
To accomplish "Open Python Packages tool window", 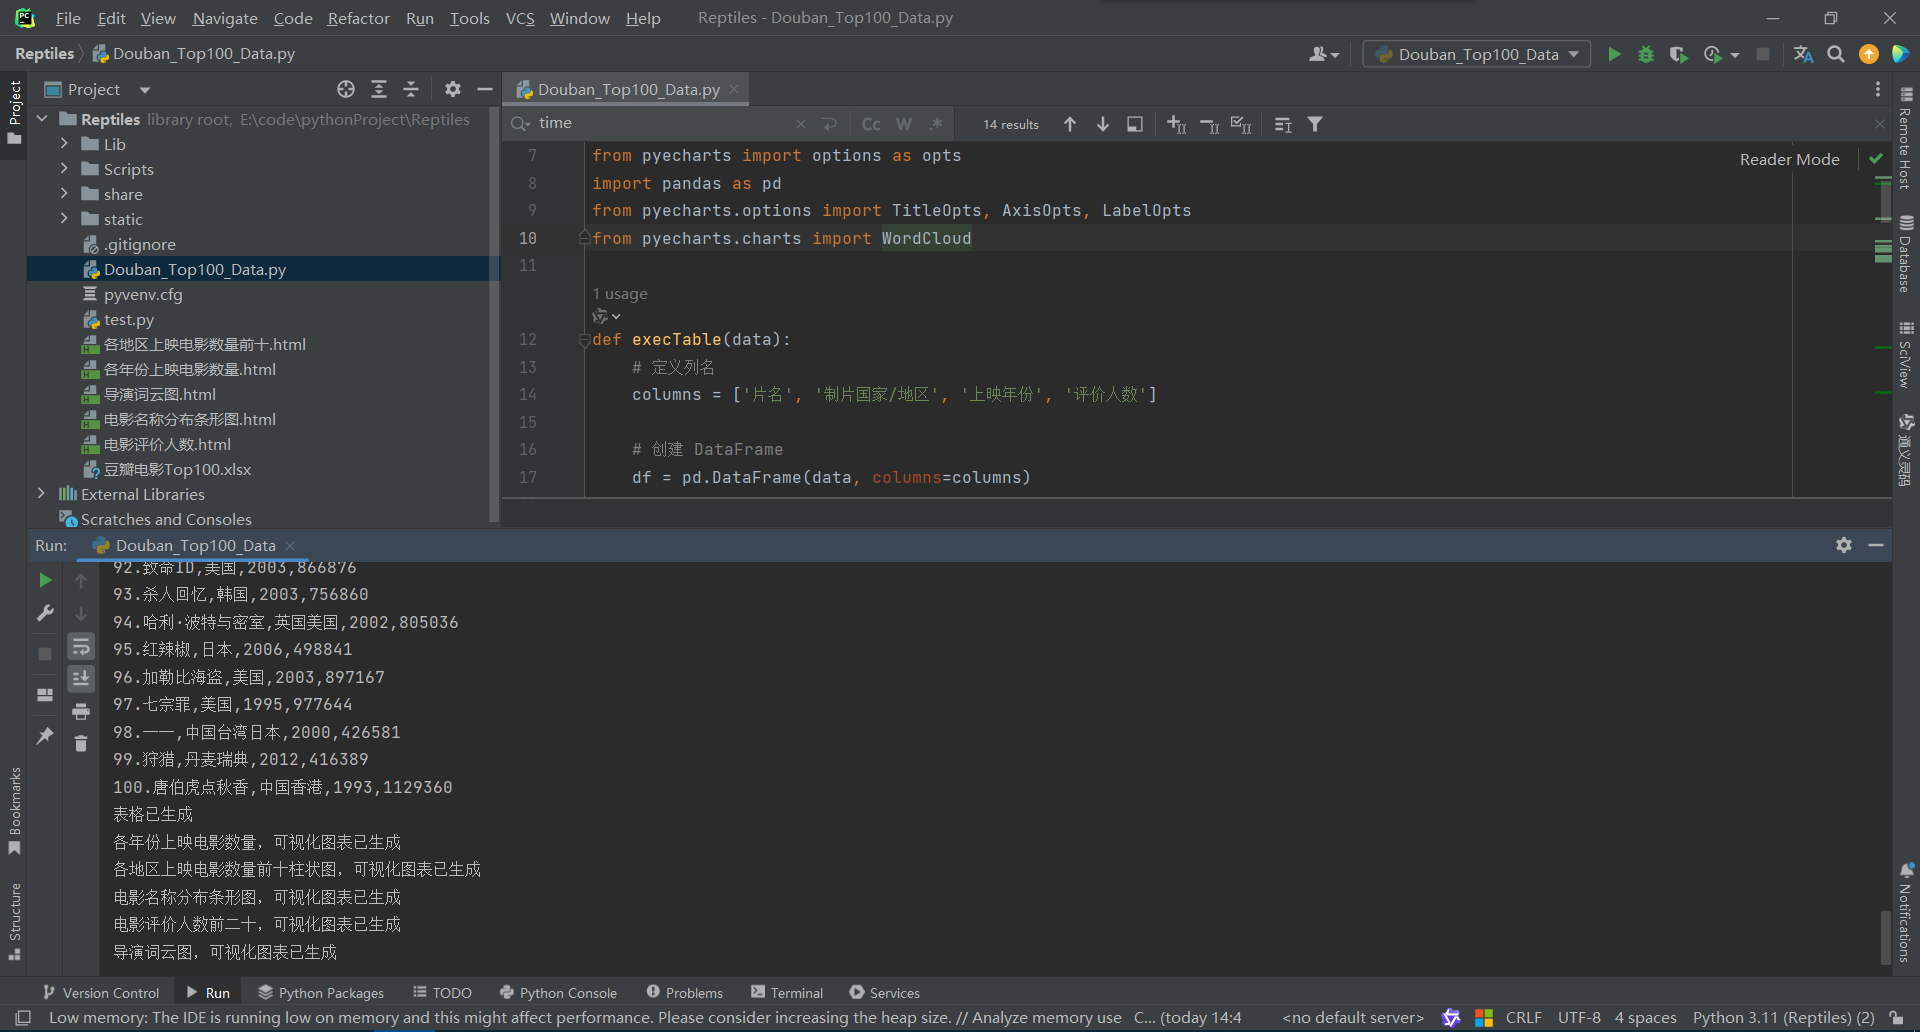I will [321, 993].
